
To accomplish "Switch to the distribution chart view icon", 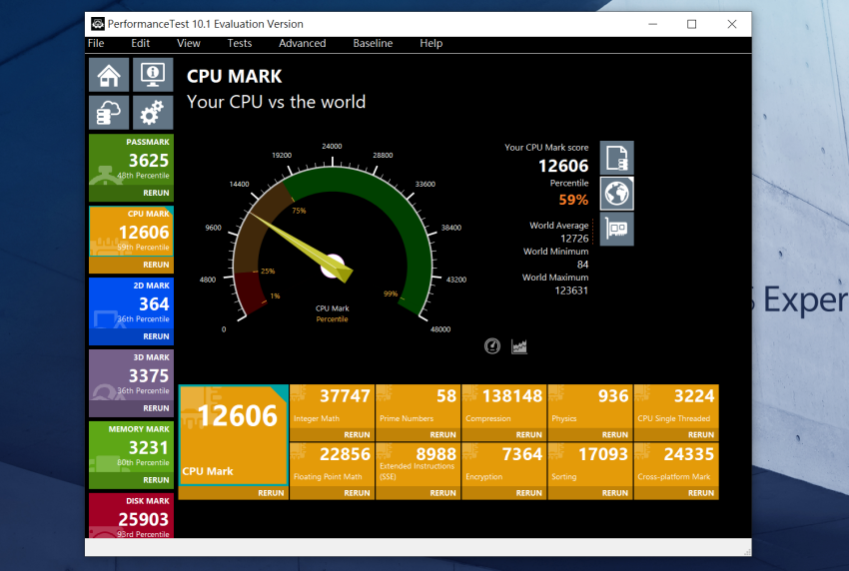I will (x=519, y=346).
